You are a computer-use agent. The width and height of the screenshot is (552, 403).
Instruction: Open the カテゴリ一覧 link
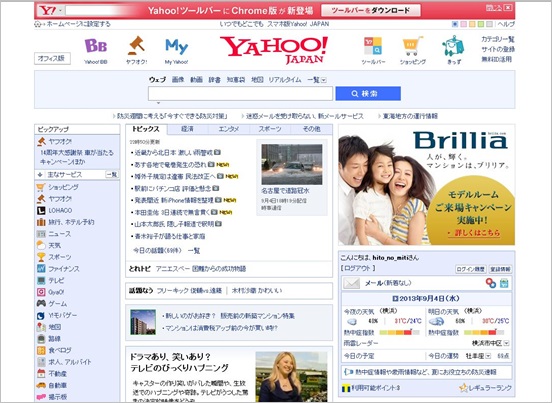(x=498, y=39)
